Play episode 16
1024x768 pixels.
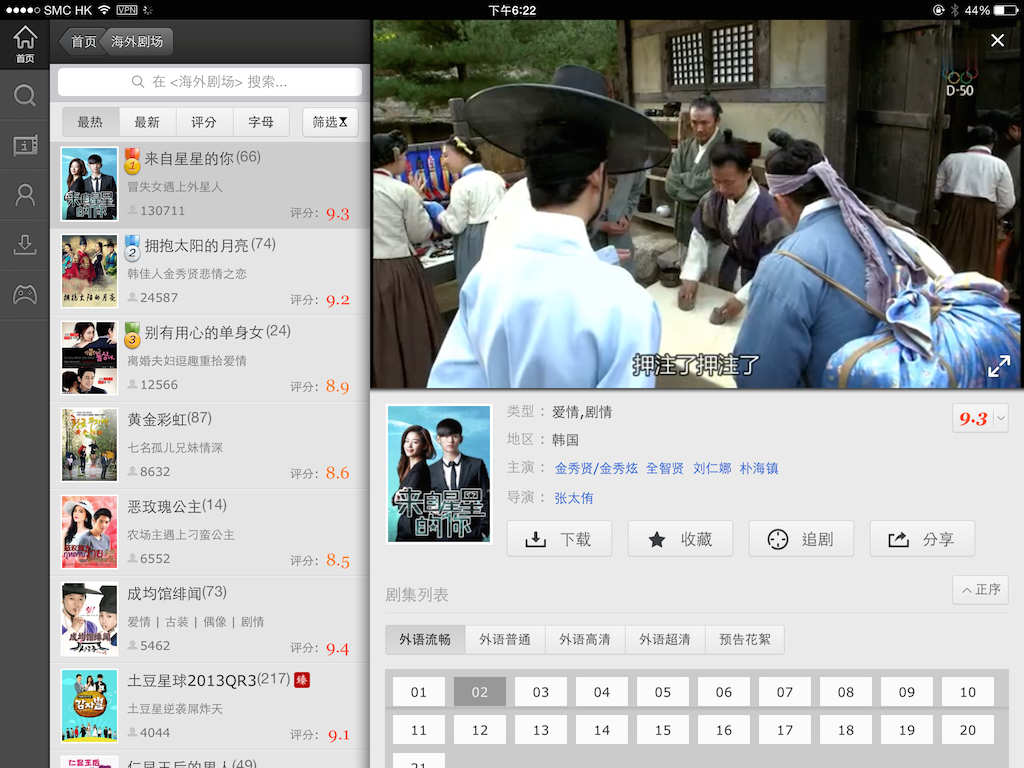click(x=724, y=729)
